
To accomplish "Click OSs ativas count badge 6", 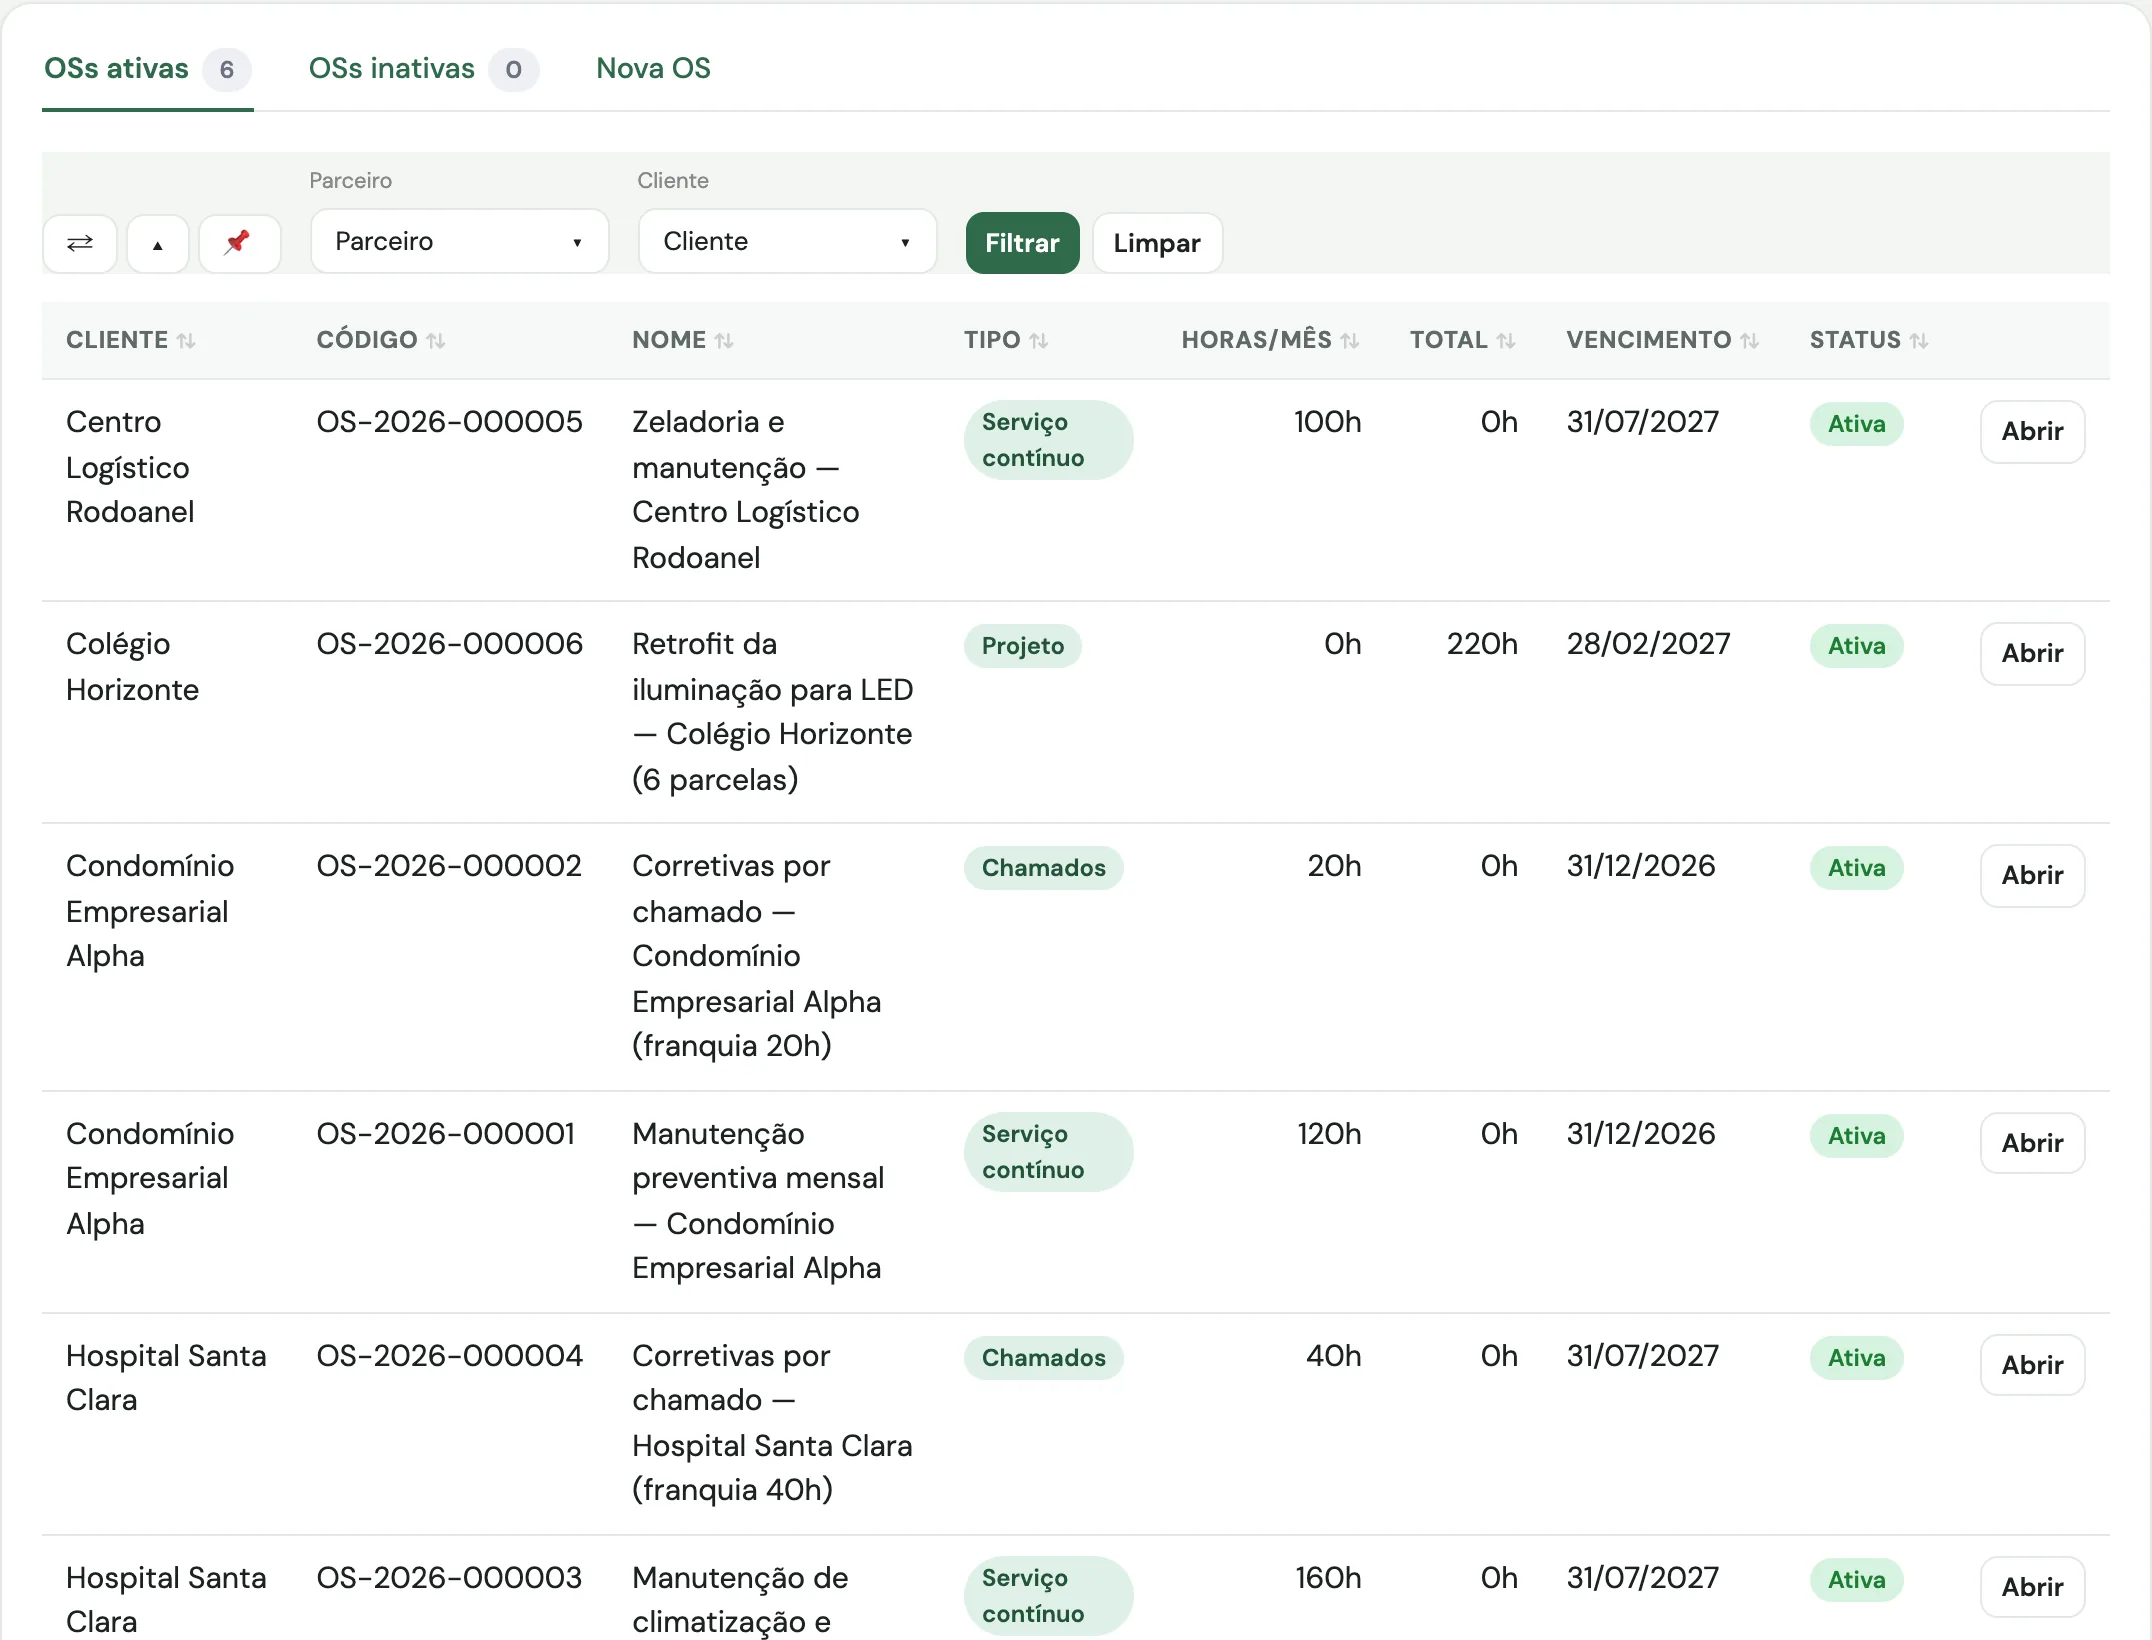I will [227, 70].
